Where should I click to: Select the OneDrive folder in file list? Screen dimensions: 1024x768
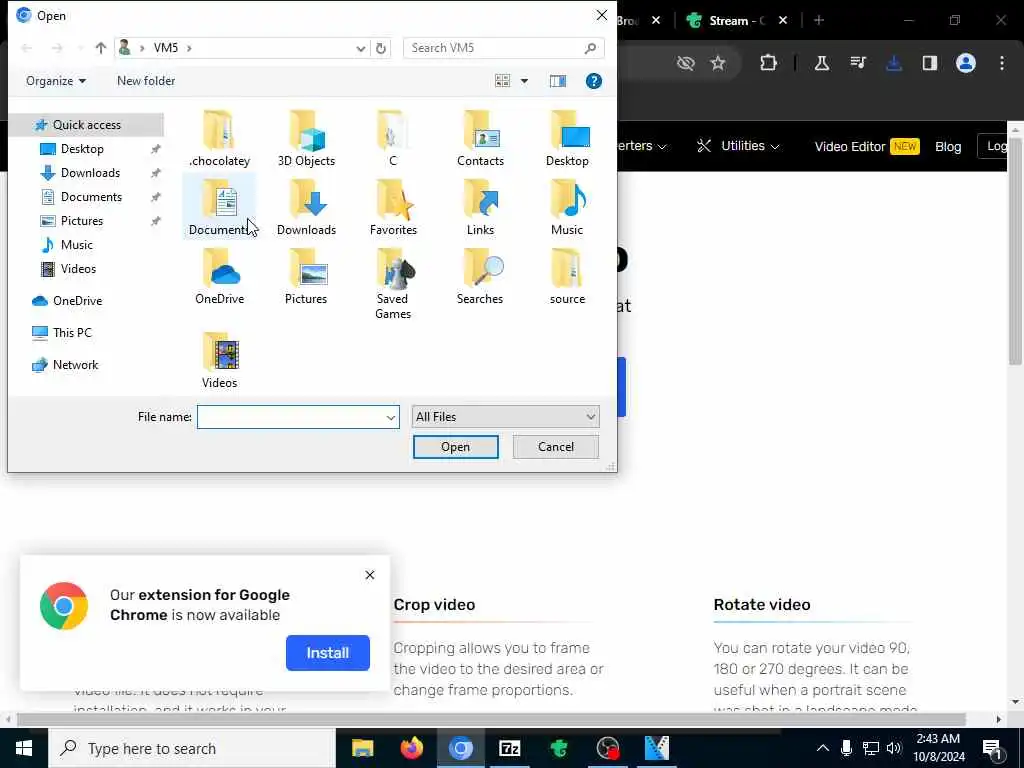(219, 277)
